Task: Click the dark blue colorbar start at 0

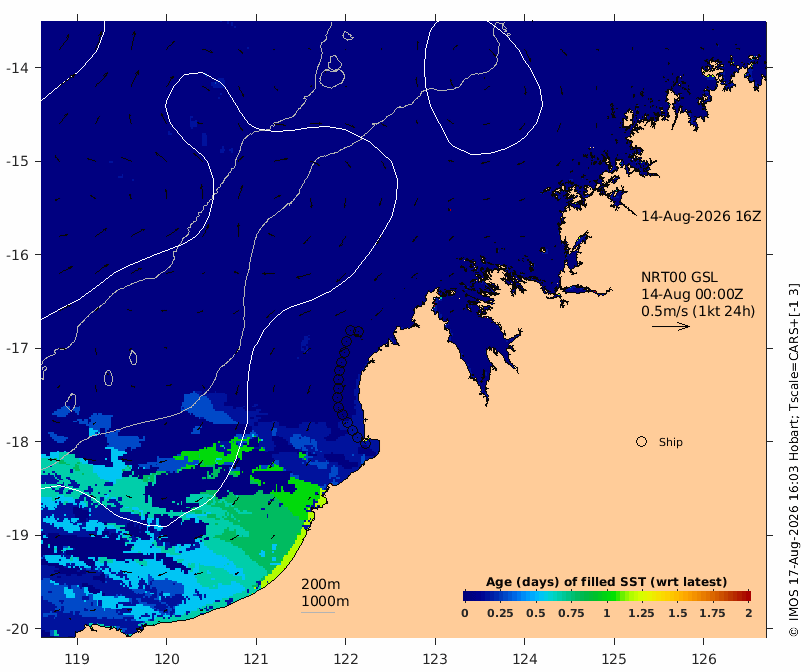Action: [x=468, y=596]
